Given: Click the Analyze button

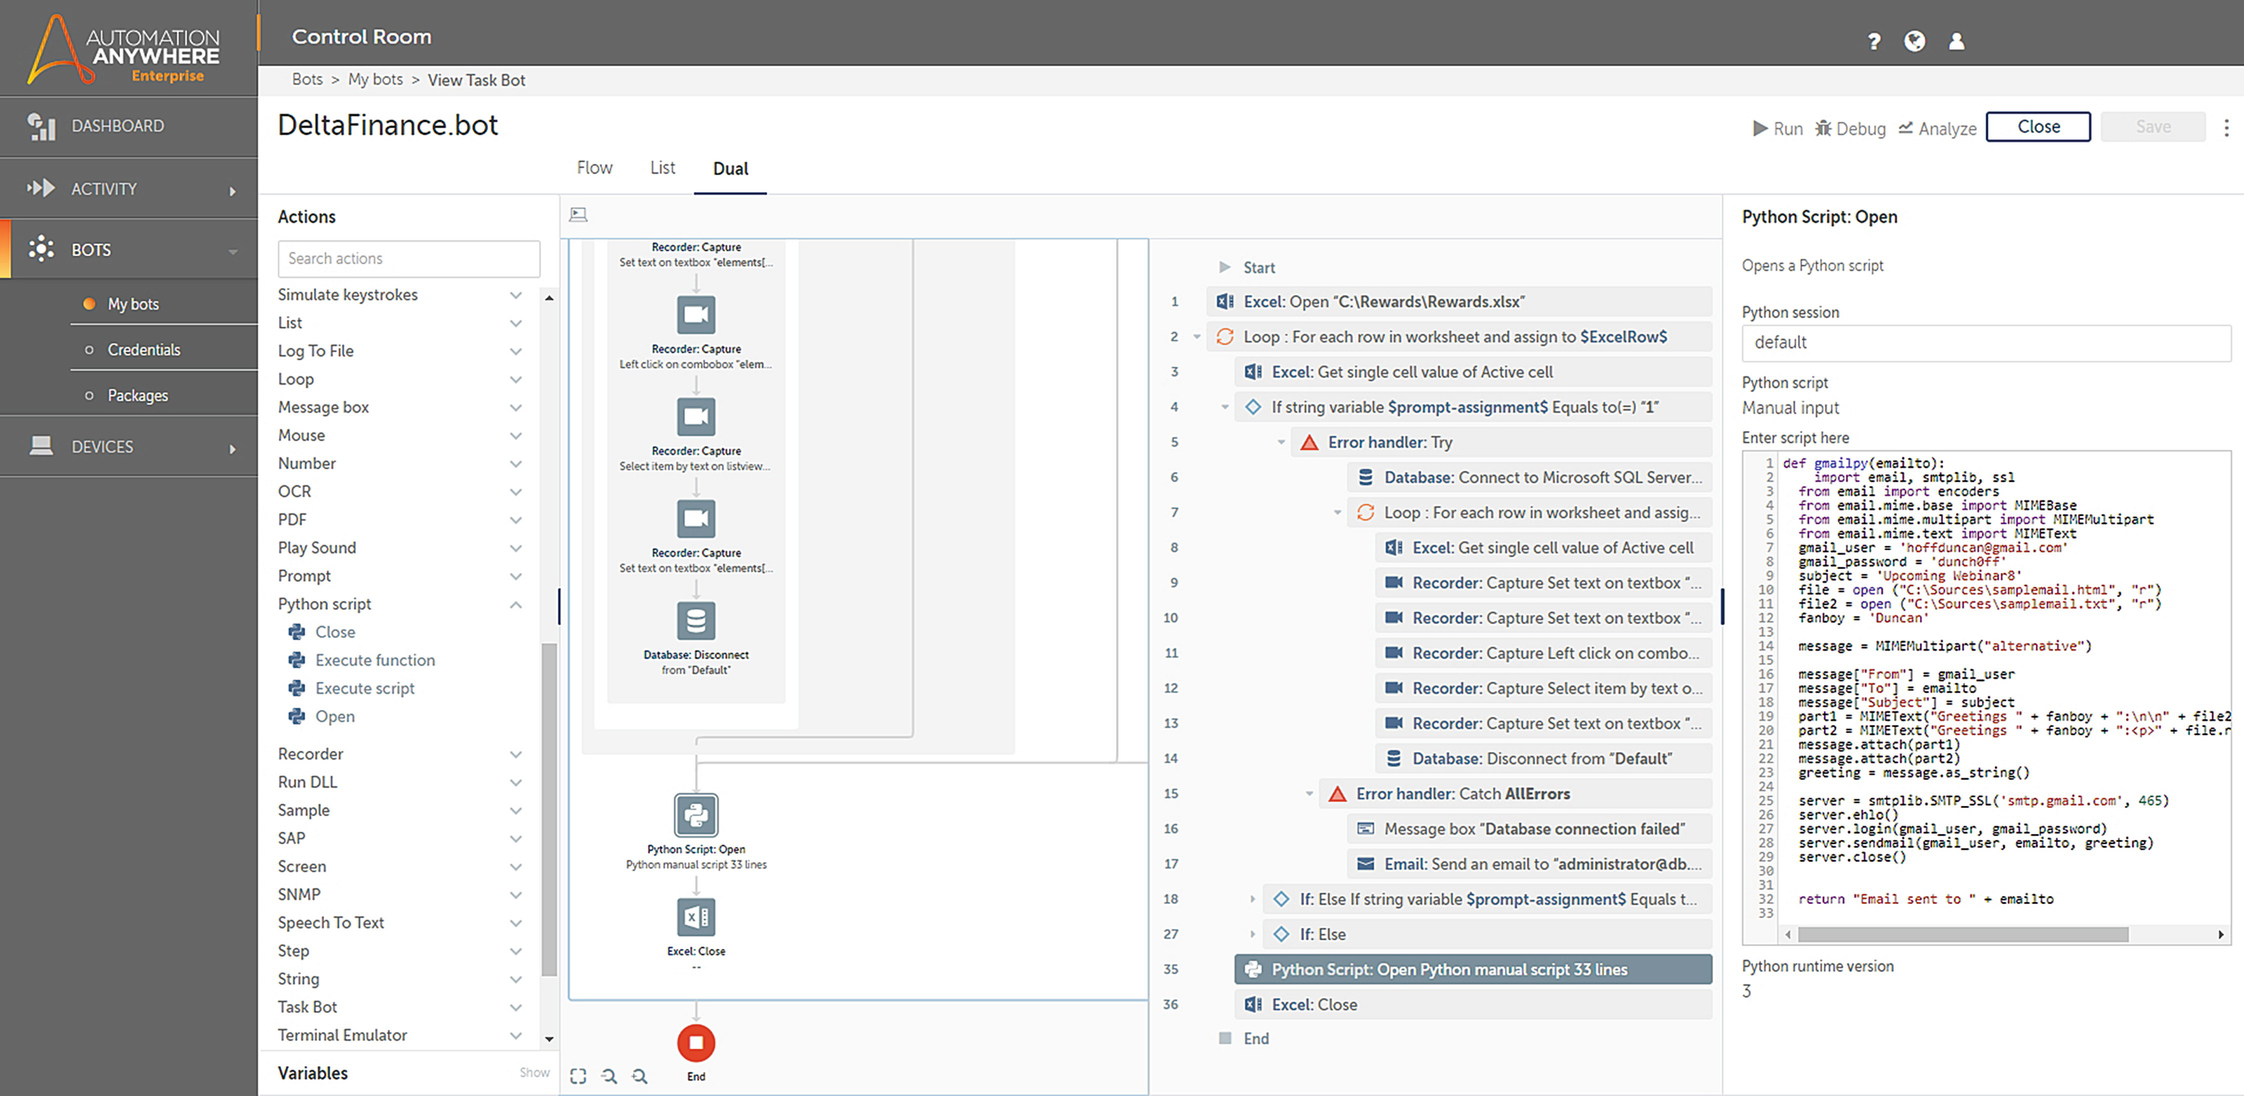Looking at the screenshot, I should click(x=1937, y=128).
